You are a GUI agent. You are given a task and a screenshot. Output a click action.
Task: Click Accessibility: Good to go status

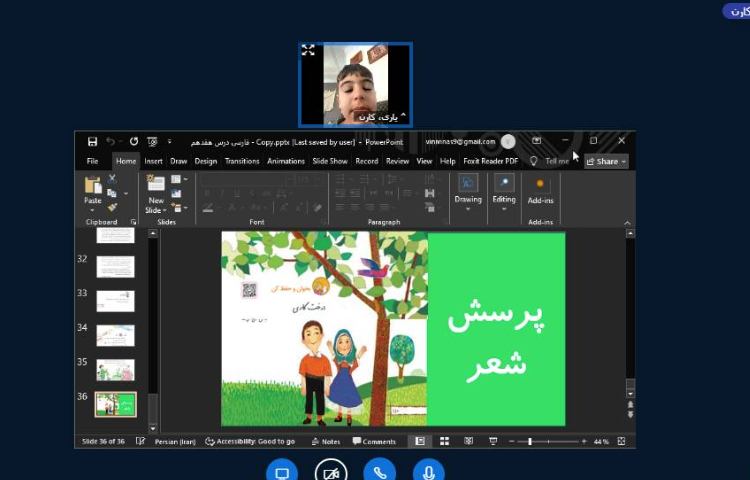[250, 442]
